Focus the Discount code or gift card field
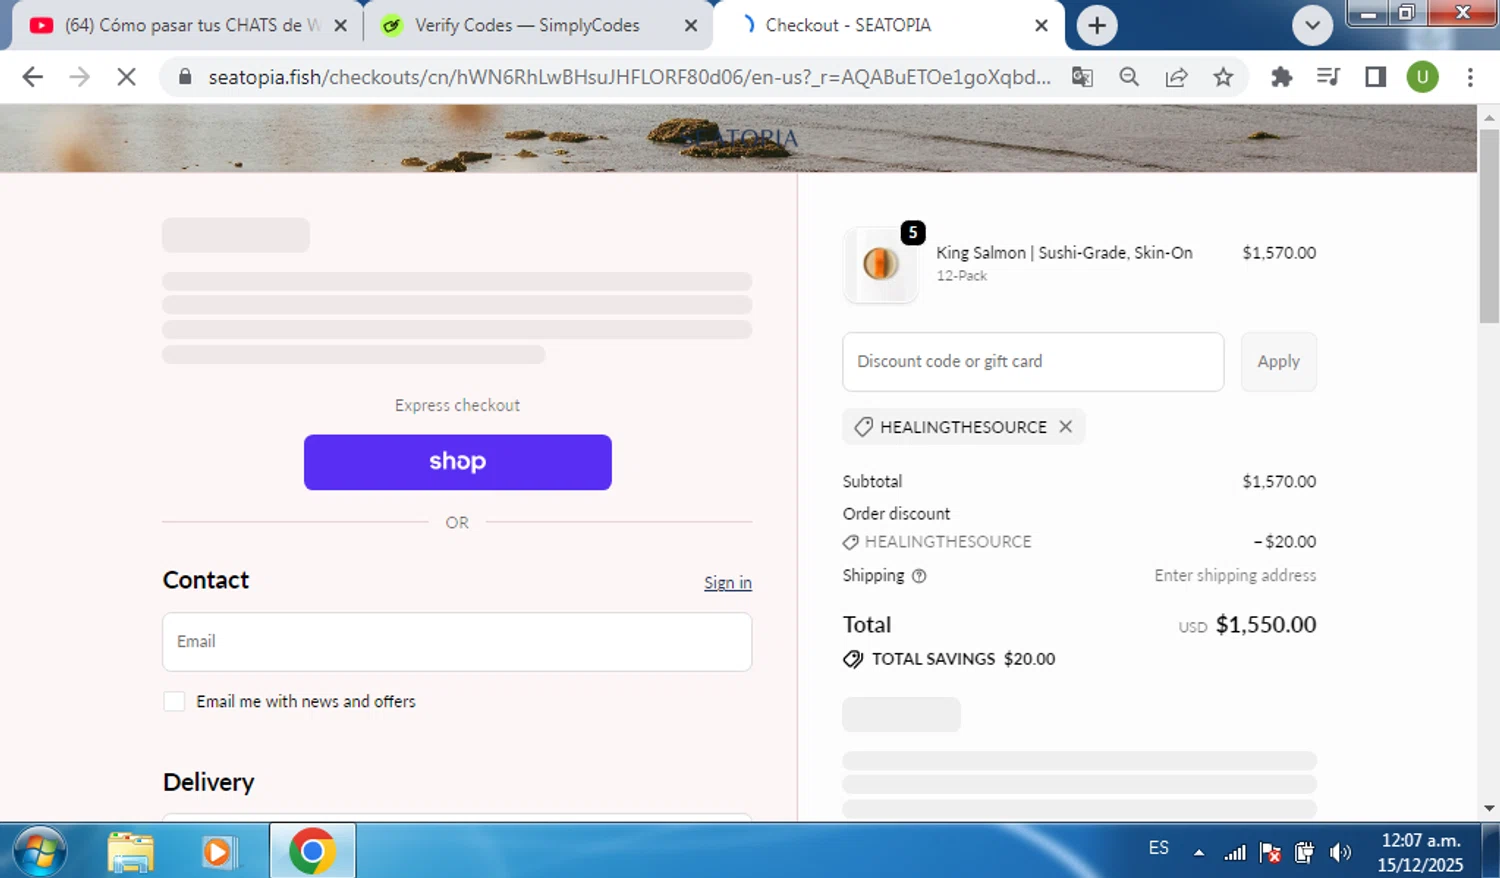The image size is (1500, 878). click(1033, 362)
